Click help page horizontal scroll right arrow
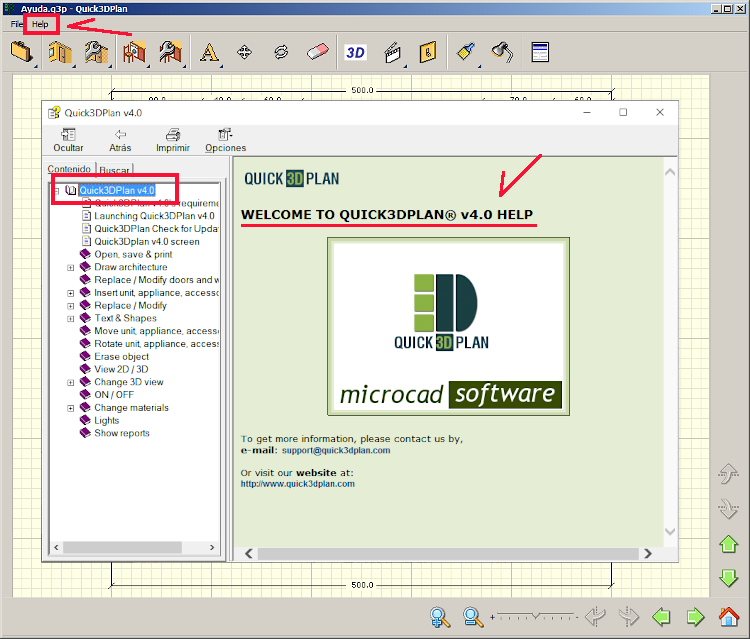Viewport: 750px width, 639px height. click(648, 553)
